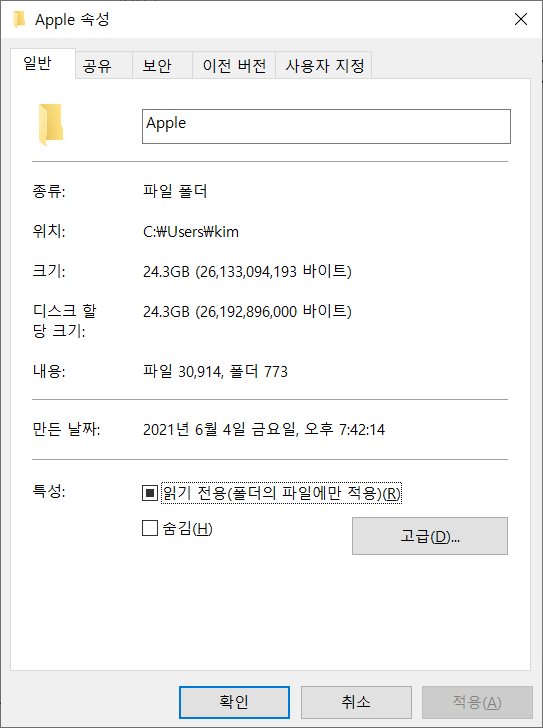543x728 pixels.
Task: Click the 고급(D)... button
Action: (x=430, y=536)
